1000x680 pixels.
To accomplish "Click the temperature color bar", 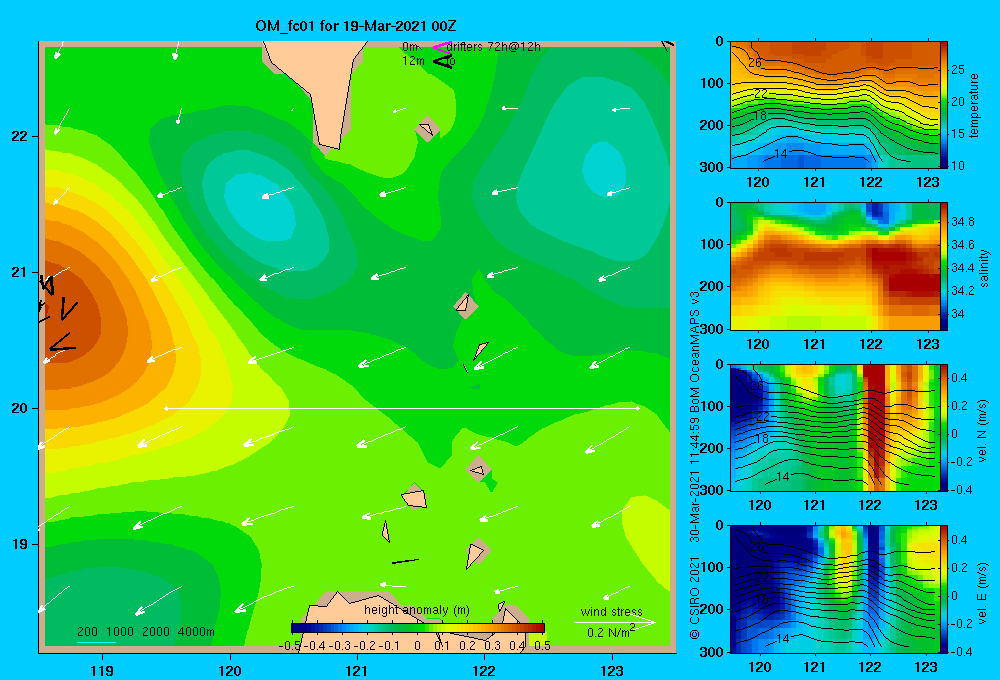I will click(944, 105).
